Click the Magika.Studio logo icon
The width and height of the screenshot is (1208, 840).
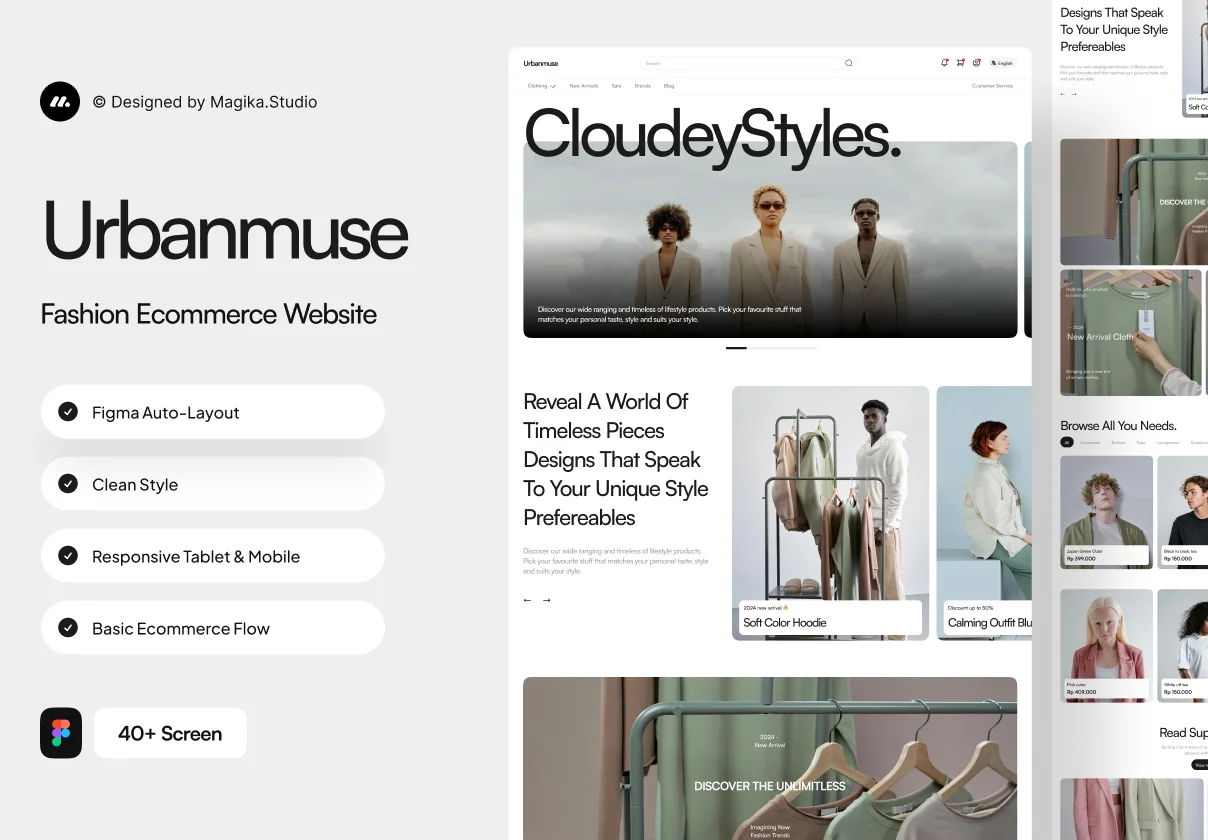pos(60,102)
